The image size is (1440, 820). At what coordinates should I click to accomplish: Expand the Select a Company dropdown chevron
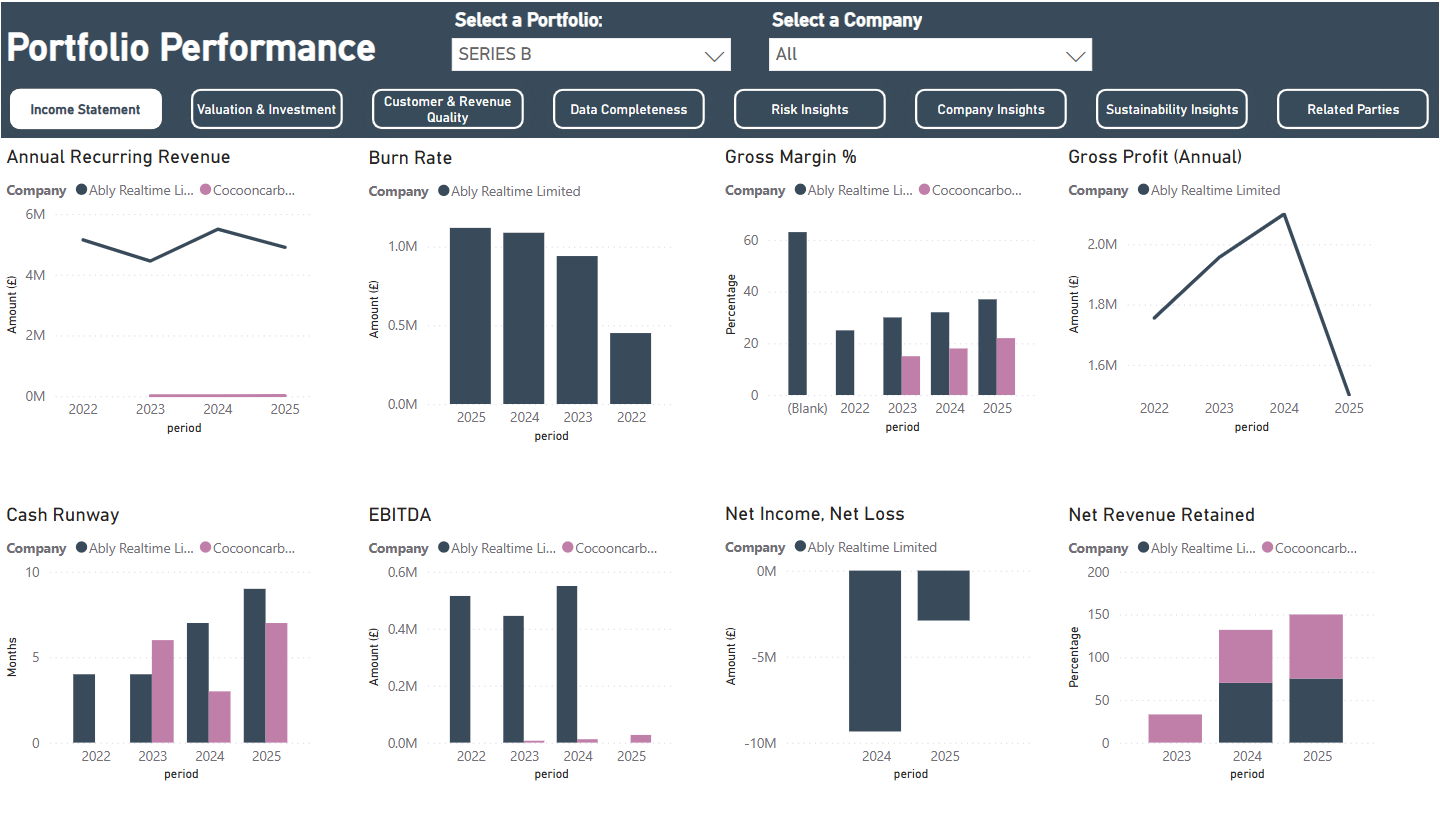pyautogui.click(x=1076, y=56)
